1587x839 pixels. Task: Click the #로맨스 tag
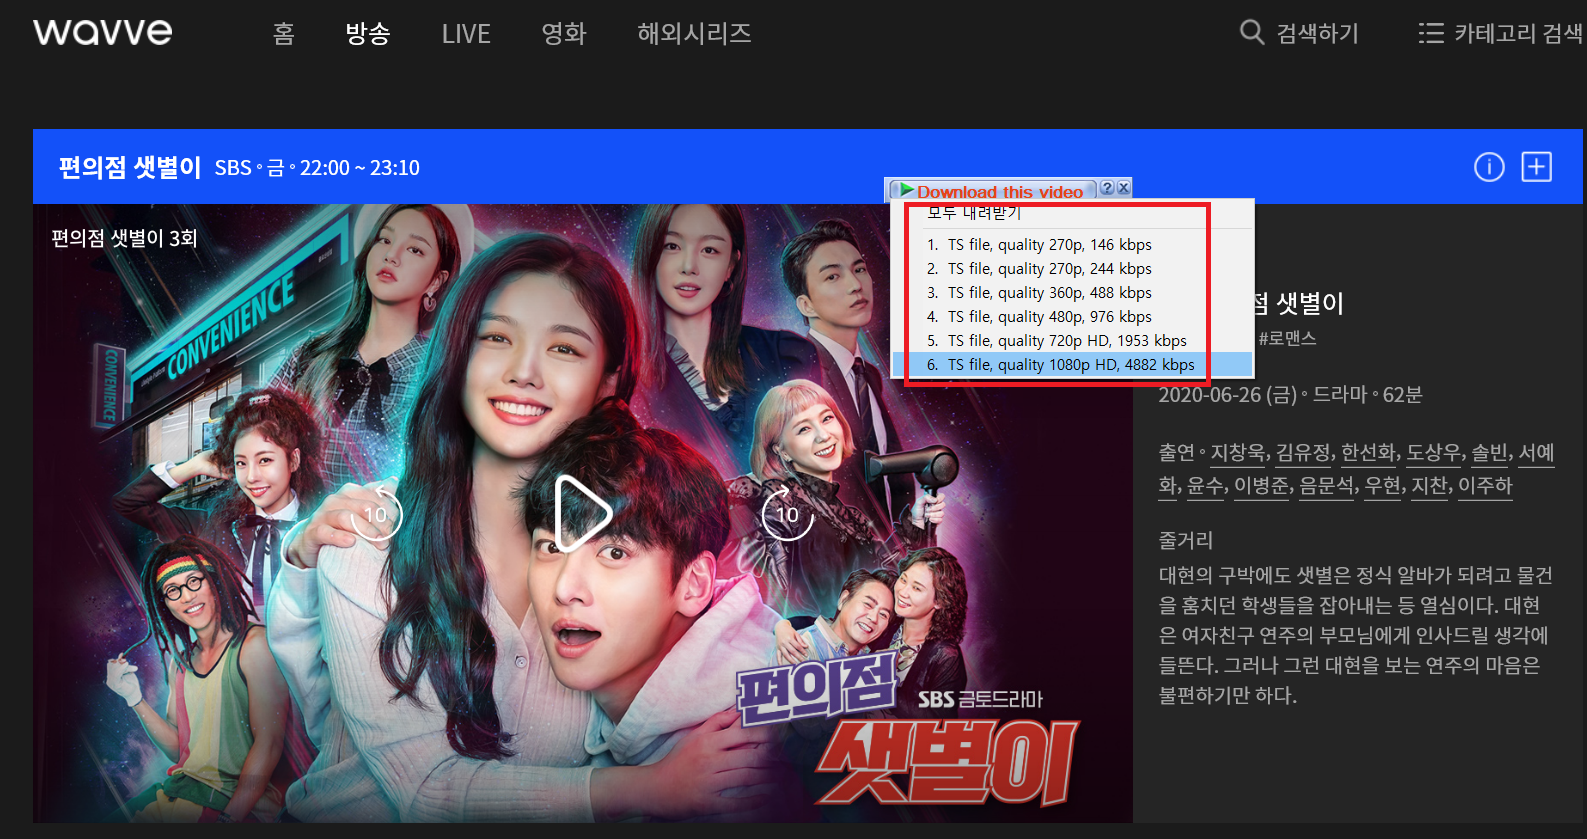1287,339
